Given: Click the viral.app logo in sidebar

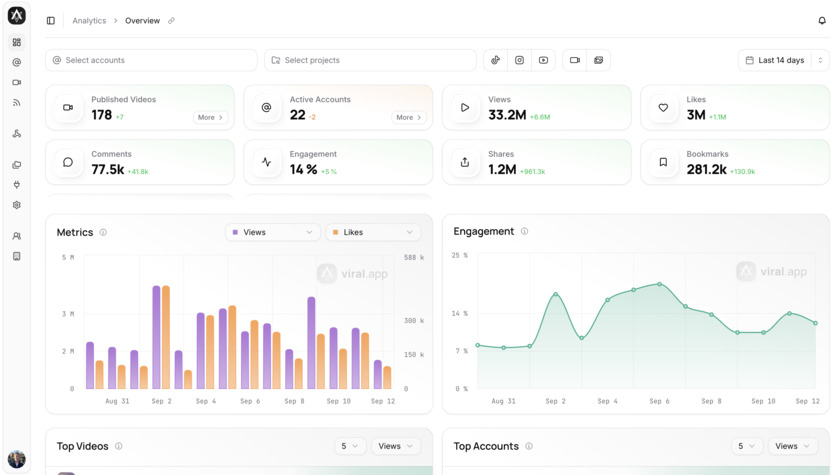Looking at the screenshot, I should 17,16.
